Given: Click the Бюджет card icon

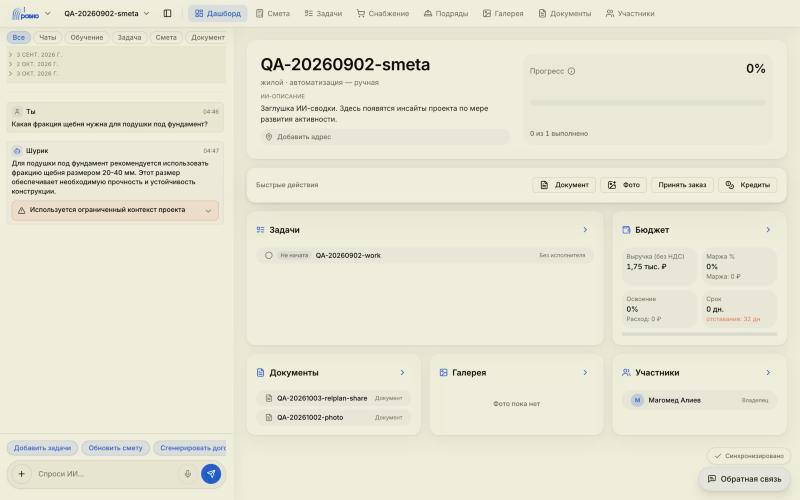Looking at the screenshot, I should [x=627, y=230].
